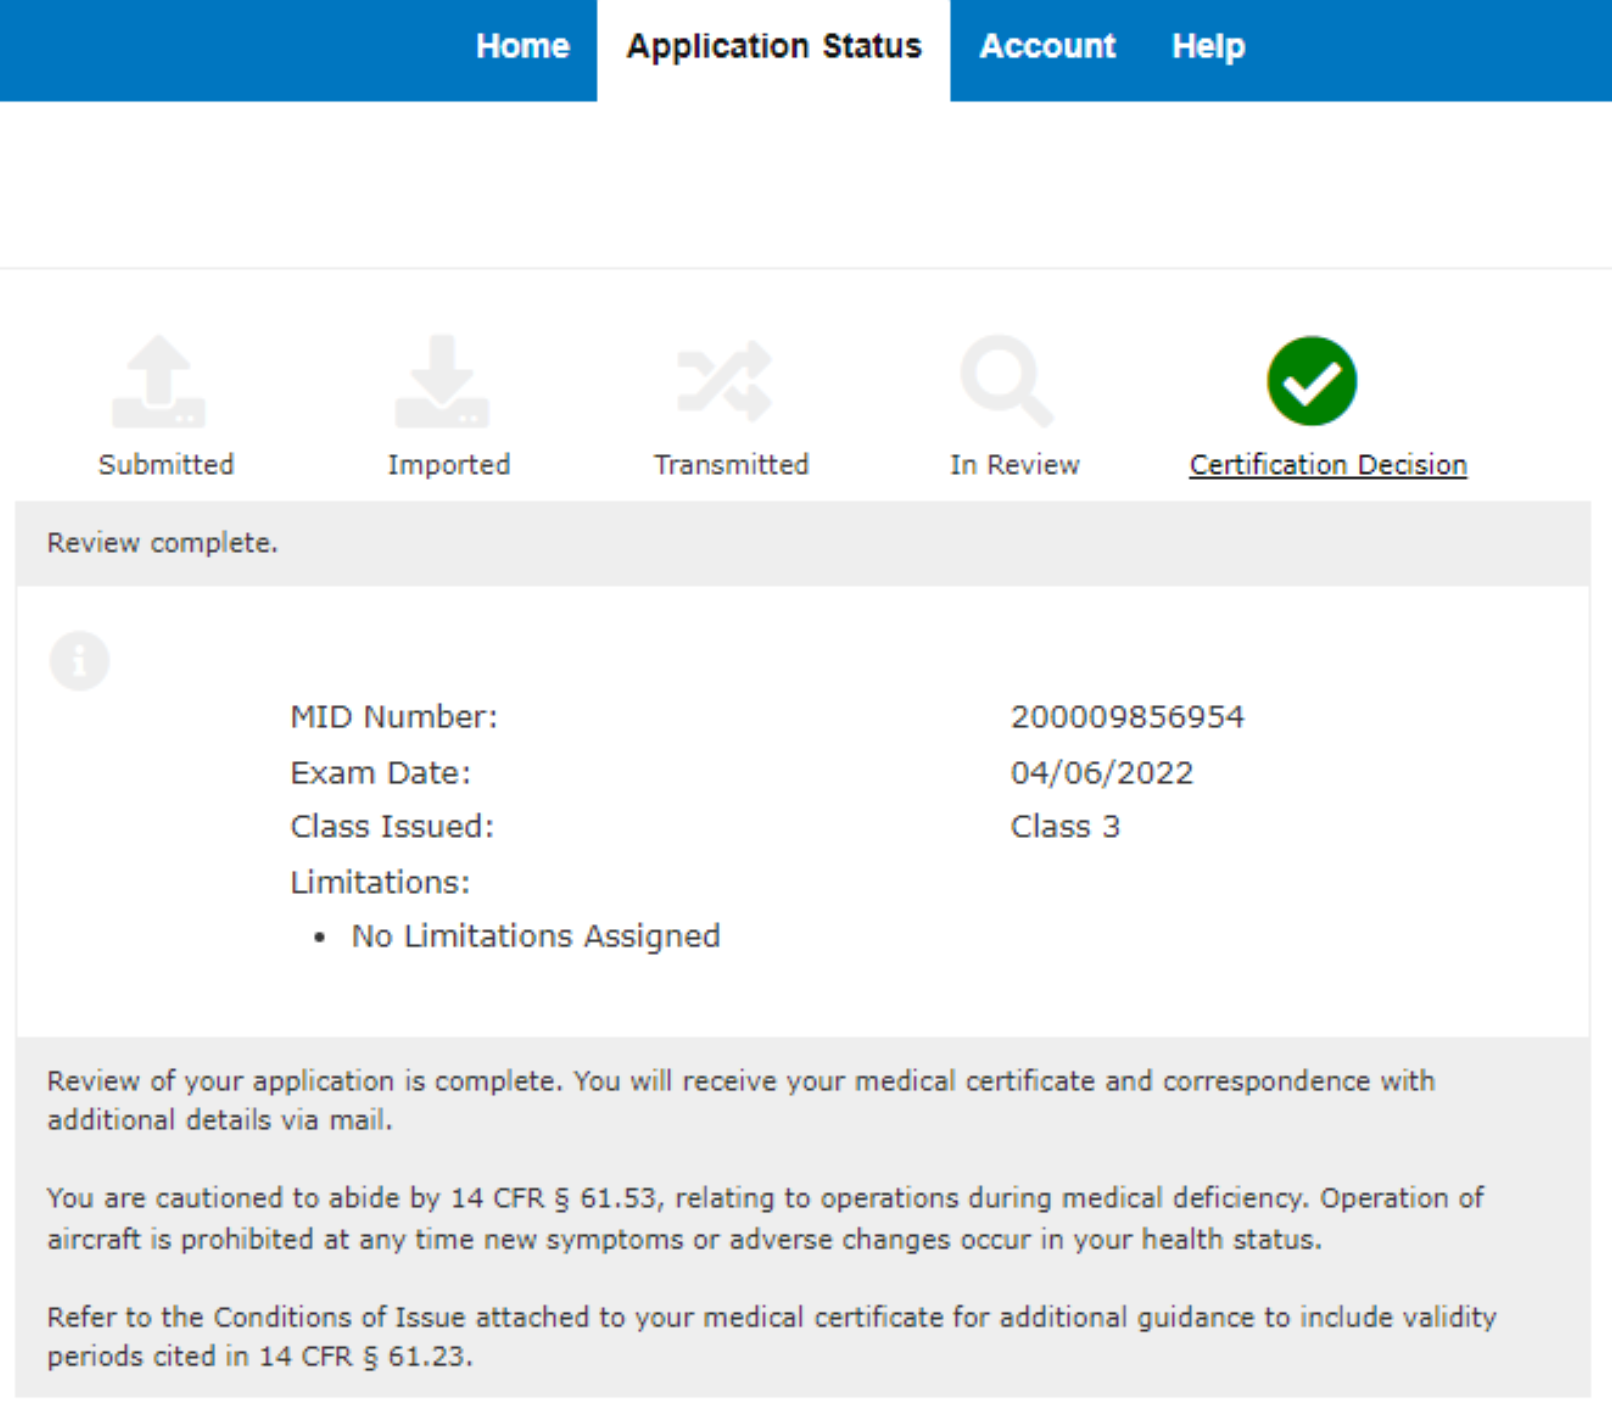The width and height of the screenshot is (1612, 1410).
Task: Open the Account tab
Action: [1047, 46]
